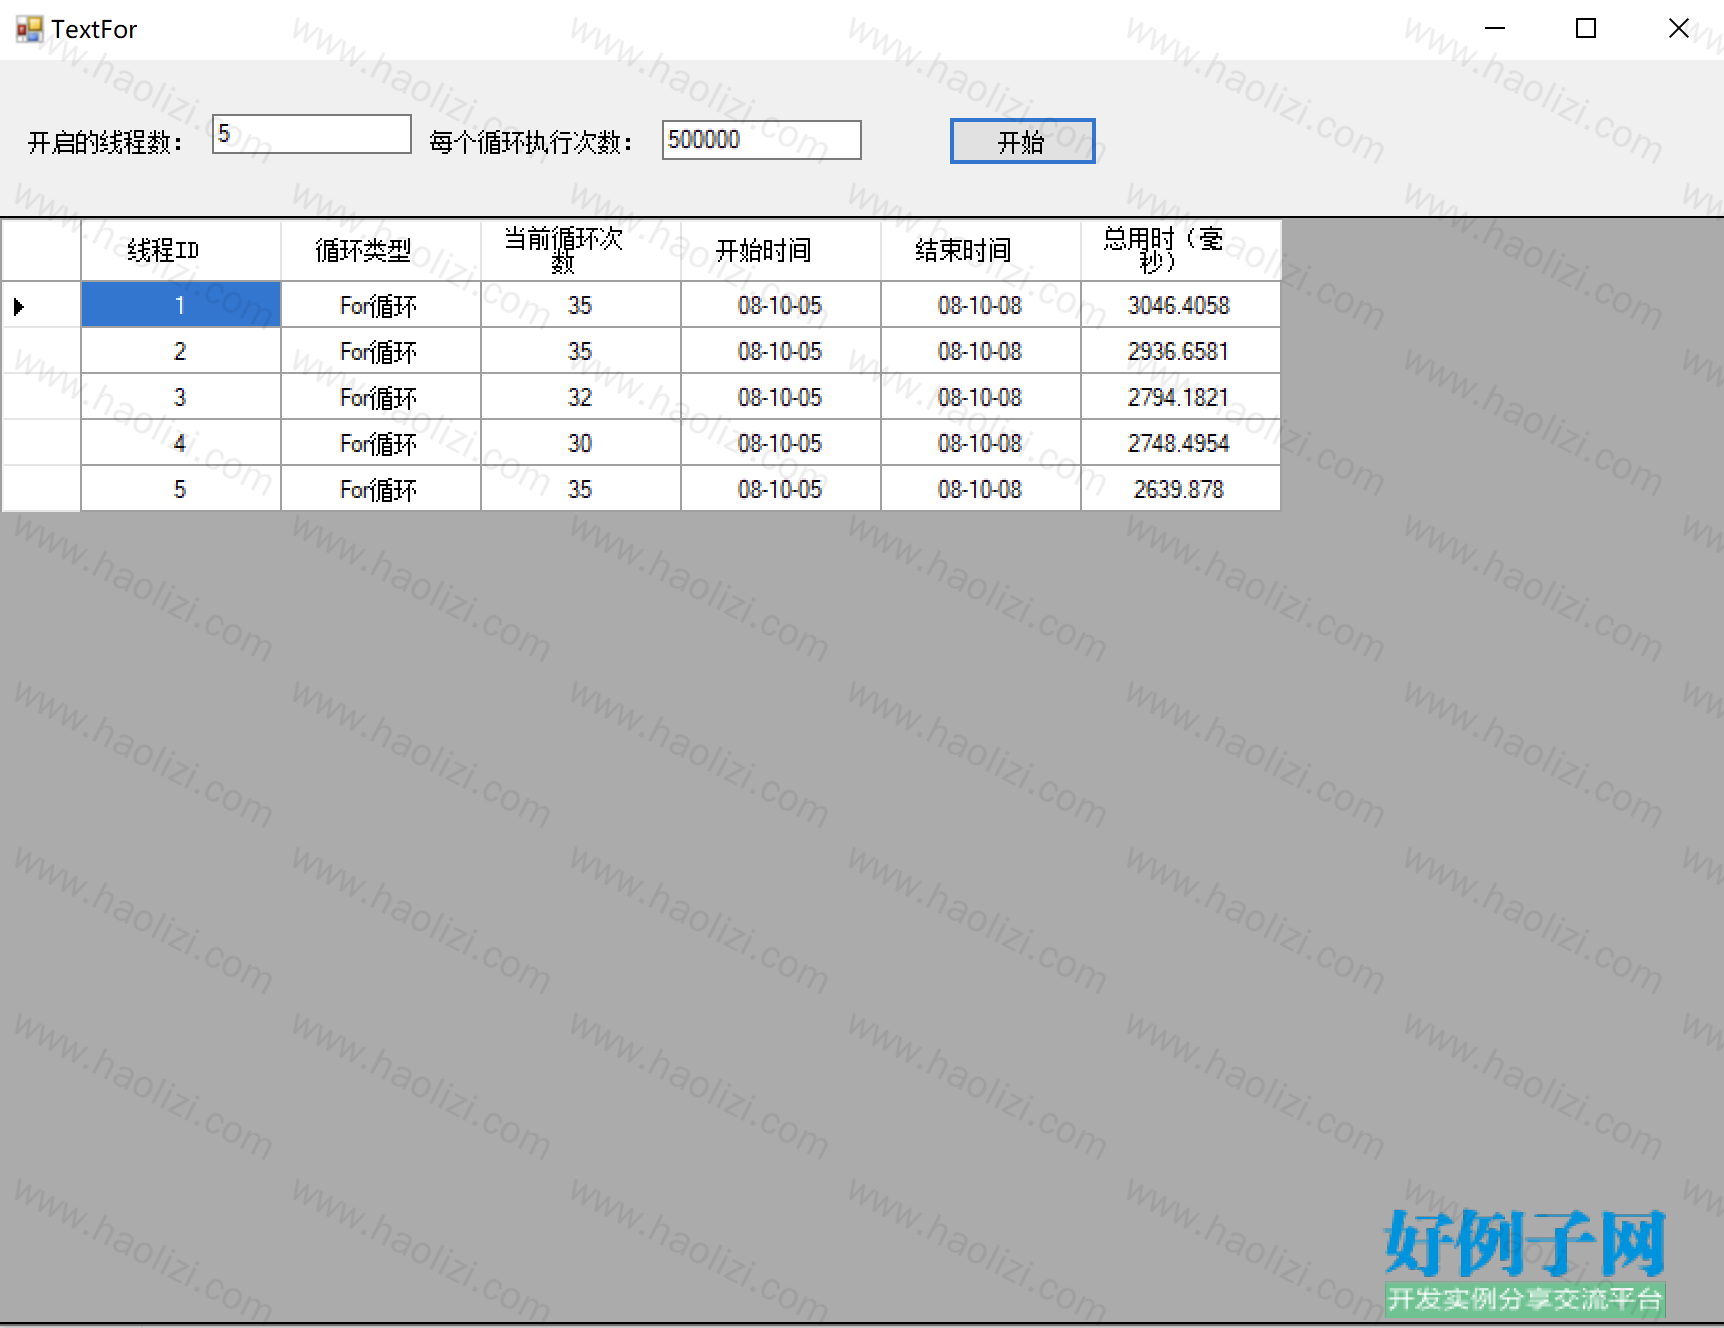1724x1328 pixels.
Task: Select loop count cell 32 in row 3
Action: pos(581,397)
